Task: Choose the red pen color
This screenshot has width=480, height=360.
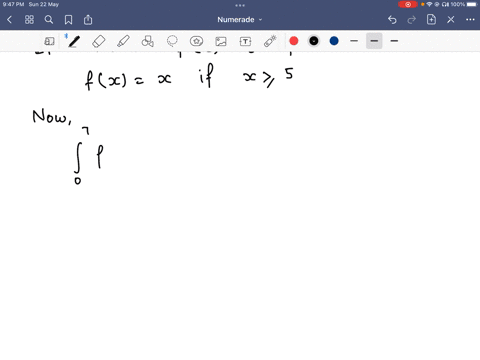Action: [294, 41]
